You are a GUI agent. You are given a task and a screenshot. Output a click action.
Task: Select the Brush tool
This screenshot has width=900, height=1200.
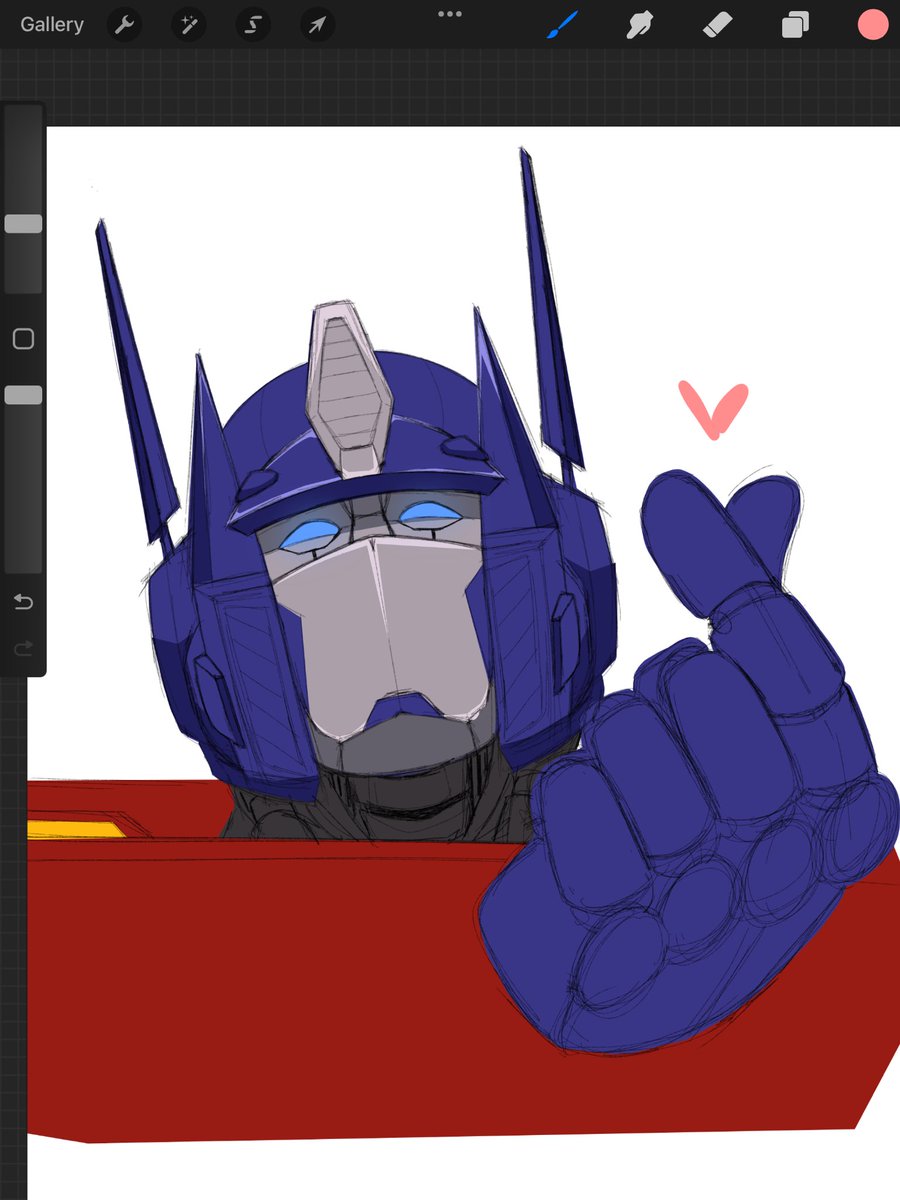click(563, 25)
